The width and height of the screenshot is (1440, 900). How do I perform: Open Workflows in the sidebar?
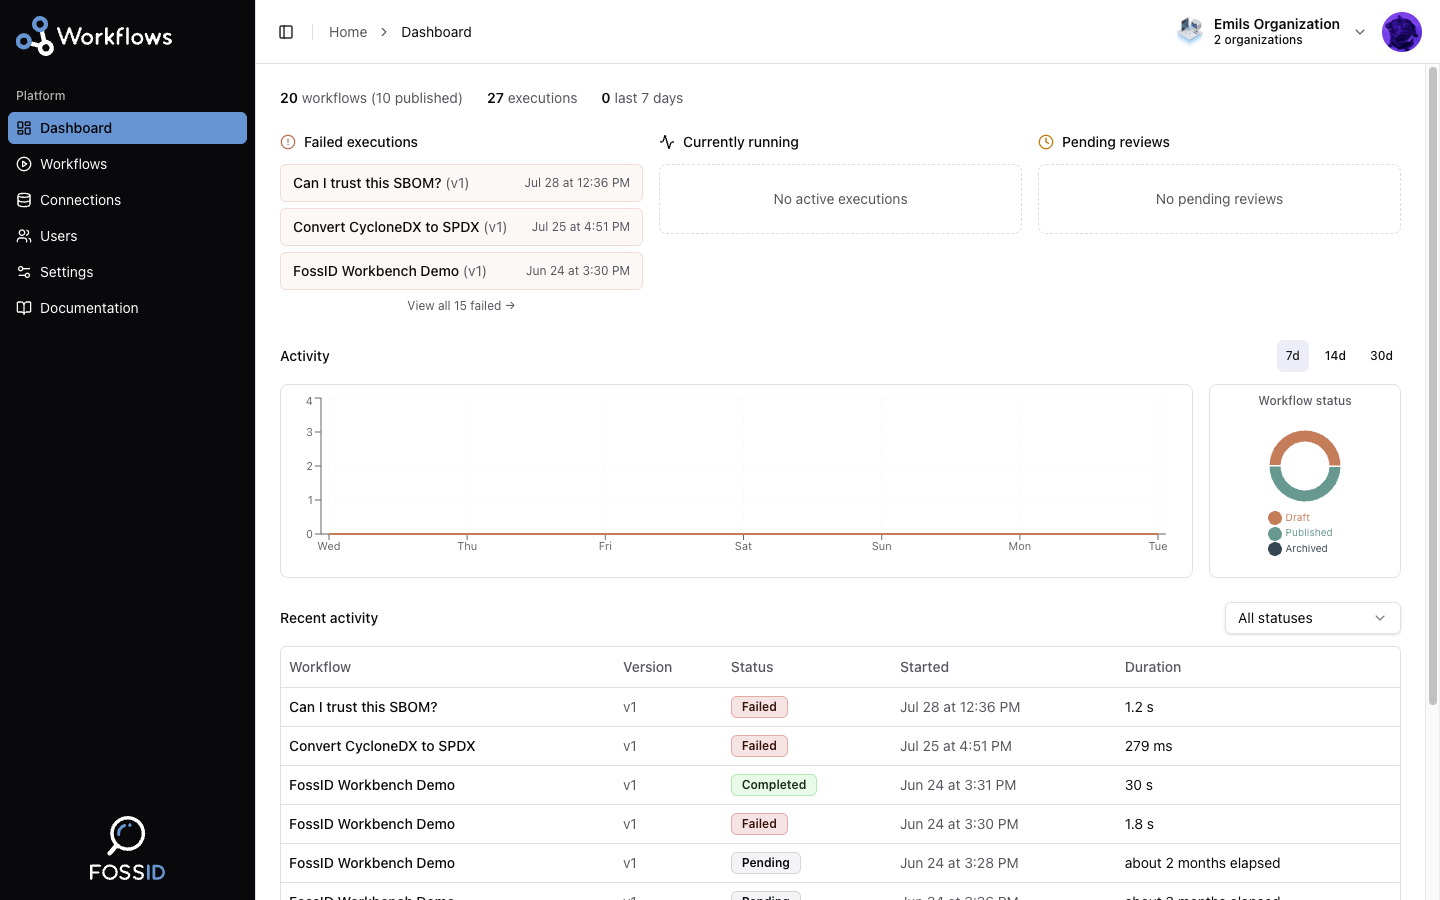click(127, 164)
